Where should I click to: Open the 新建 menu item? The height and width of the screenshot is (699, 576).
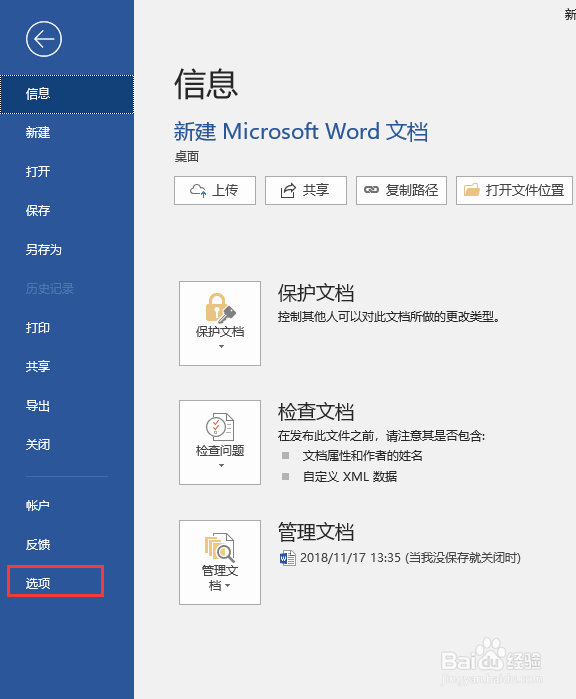coord(67,132)
